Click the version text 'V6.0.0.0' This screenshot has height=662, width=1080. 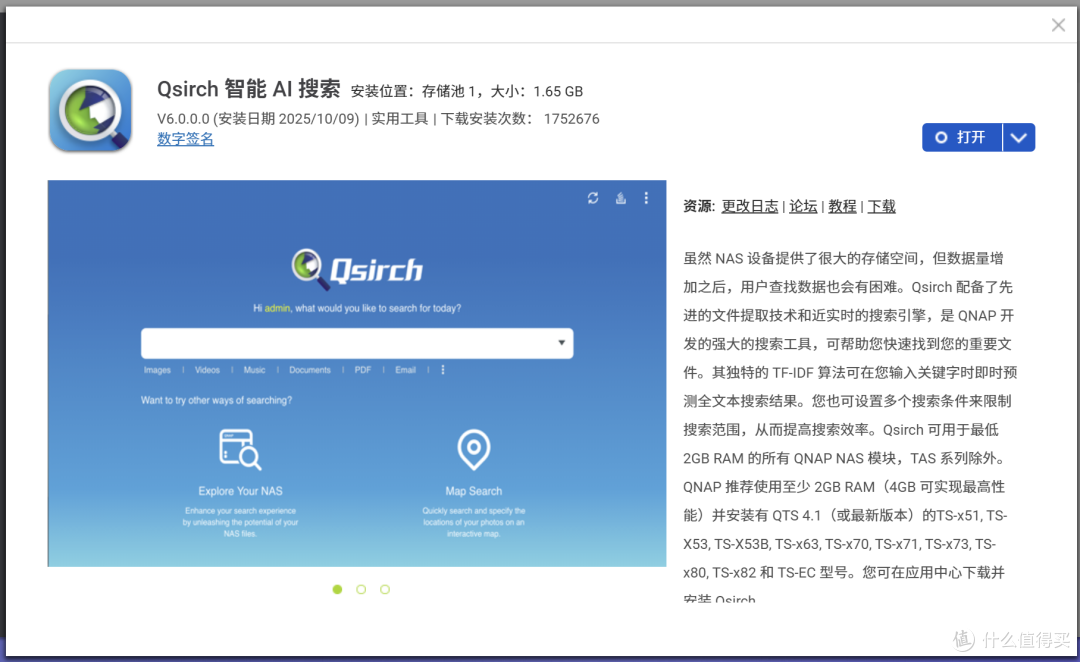pyautogui.click(x=183, y=118)
